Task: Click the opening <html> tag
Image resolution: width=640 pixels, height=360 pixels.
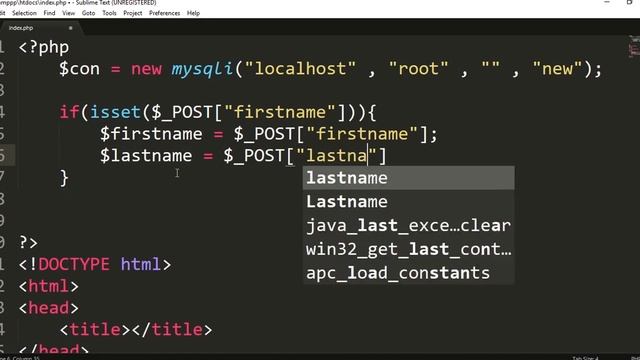Action: tap(49, 286)
